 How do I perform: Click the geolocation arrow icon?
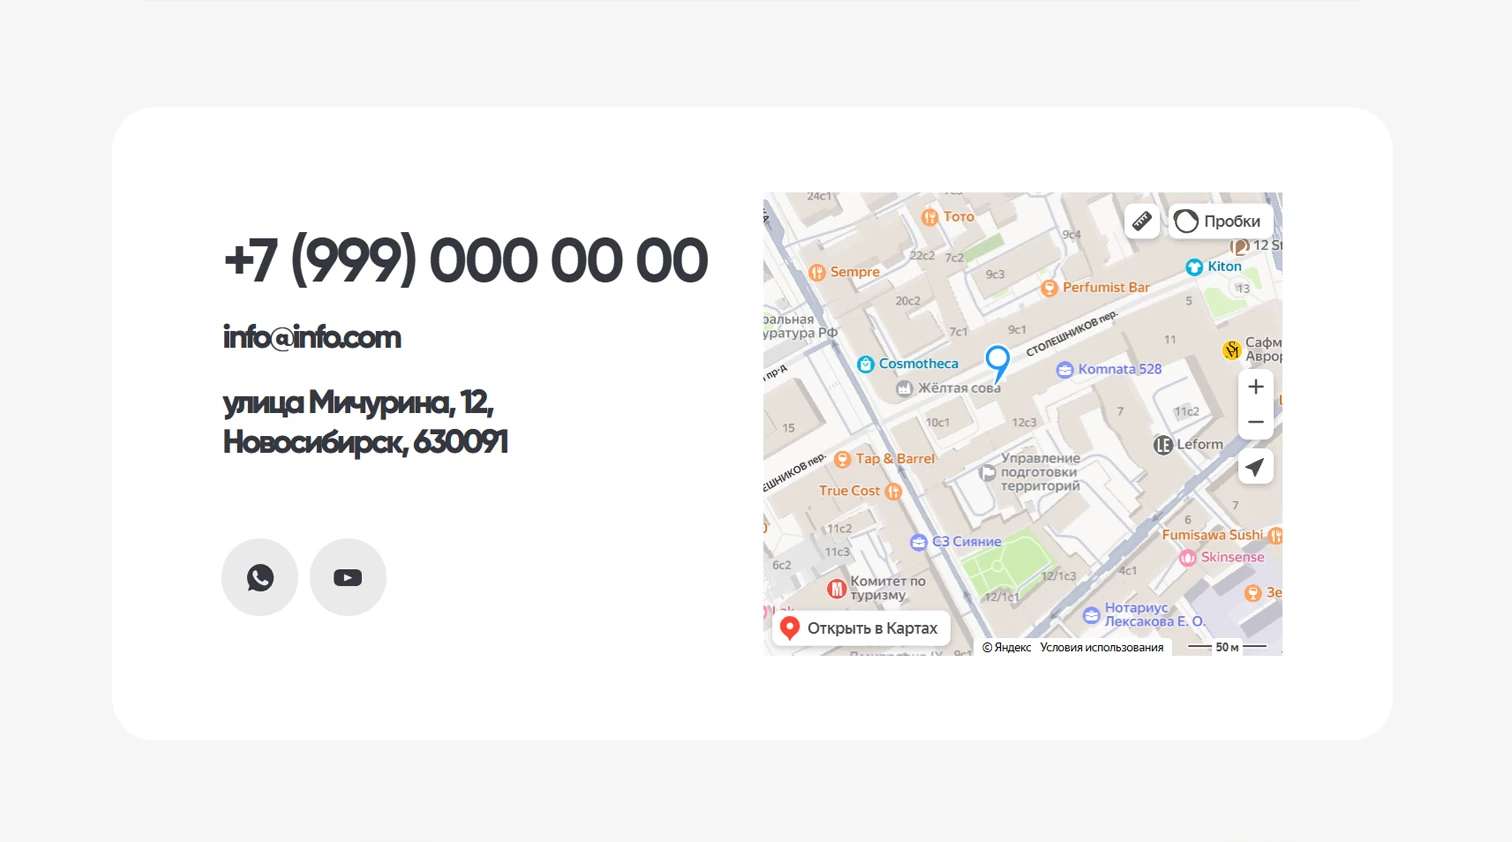coord(1256,467)
